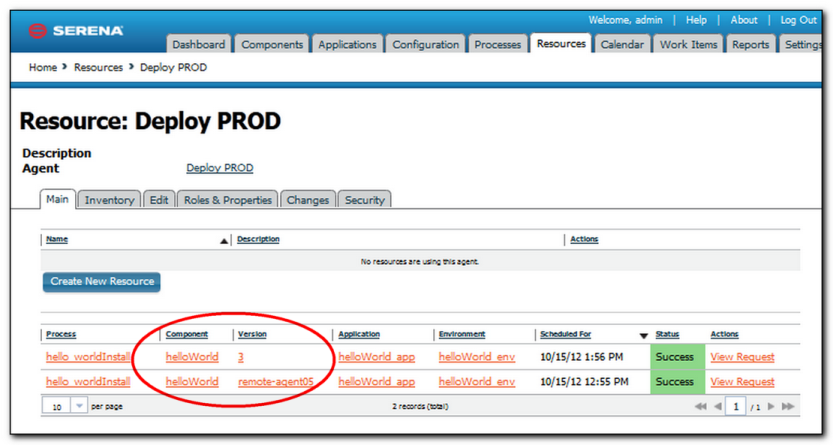The width and height of the screenshot is (833, 445).
Task: Click the Name column sort arrow
Action: [x=224, y=241]
